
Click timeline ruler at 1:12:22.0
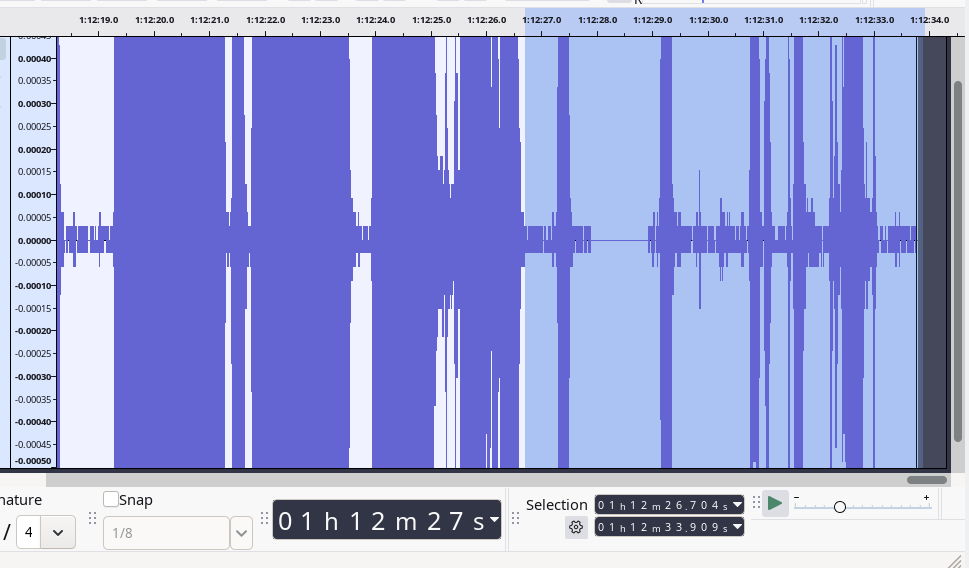click(x=264, y=20)
